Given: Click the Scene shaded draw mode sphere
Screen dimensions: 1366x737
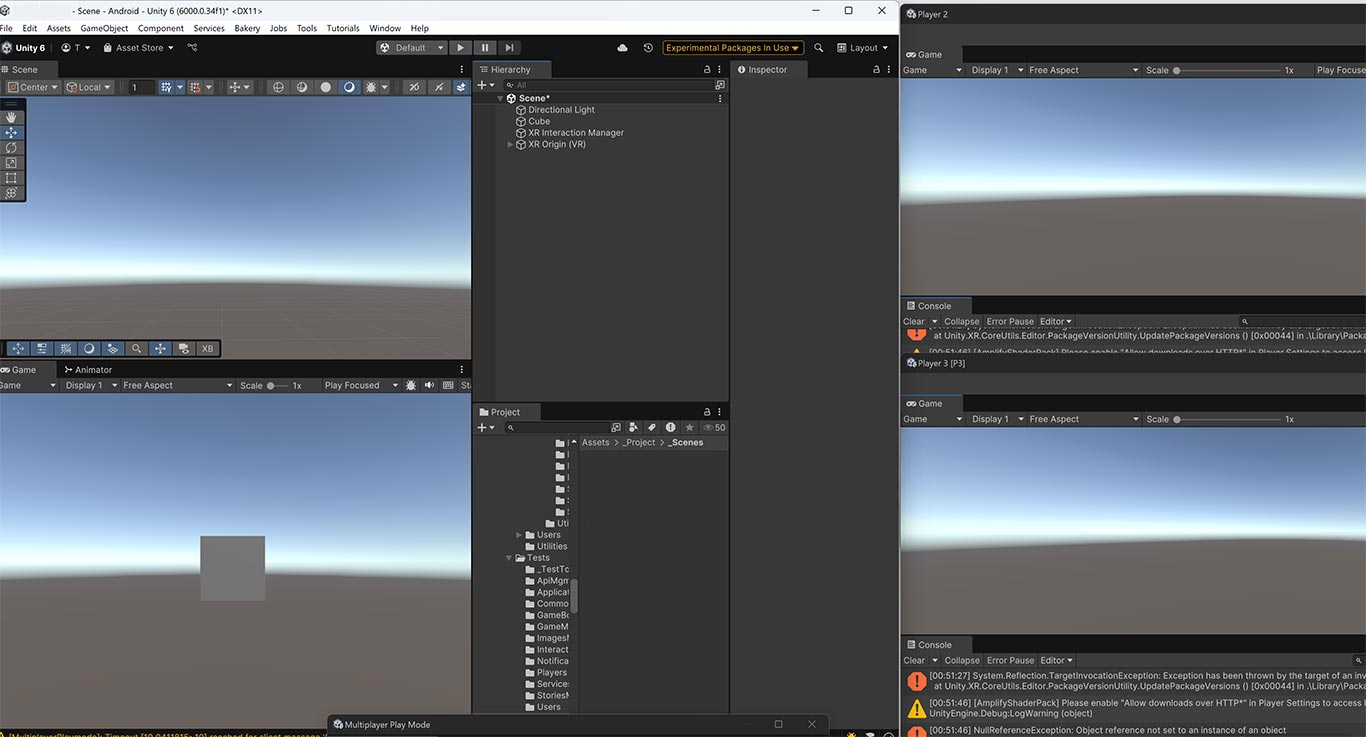Looking at the screenshot, I should coord(325,87).
